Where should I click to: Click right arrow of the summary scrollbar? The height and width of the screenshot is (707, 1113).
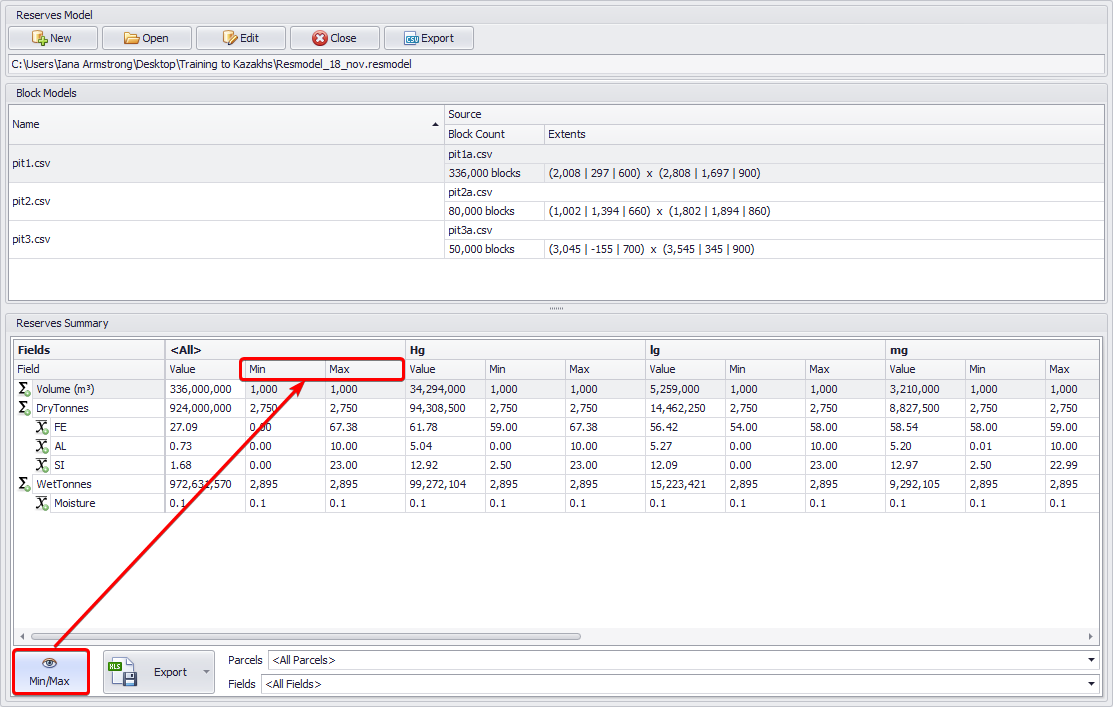coord(1091,636)
